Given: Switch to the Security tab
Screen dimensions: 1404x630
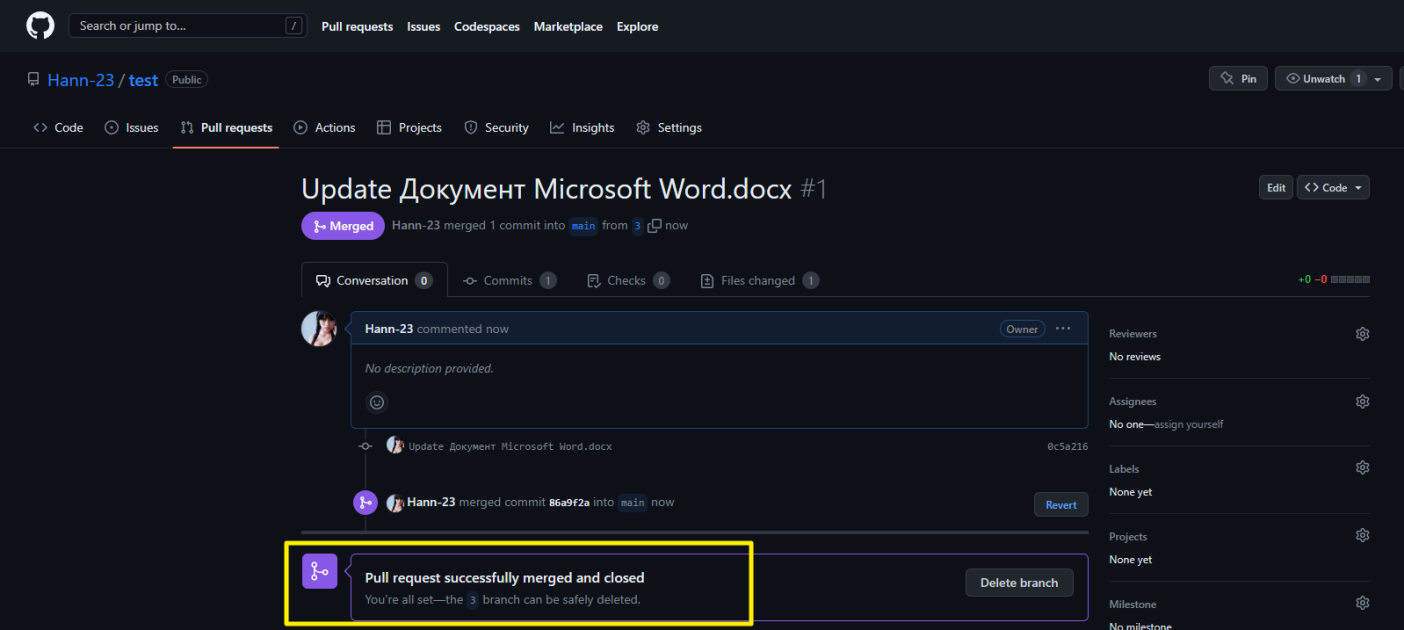Looking at the screenshot, I should 496,128.
